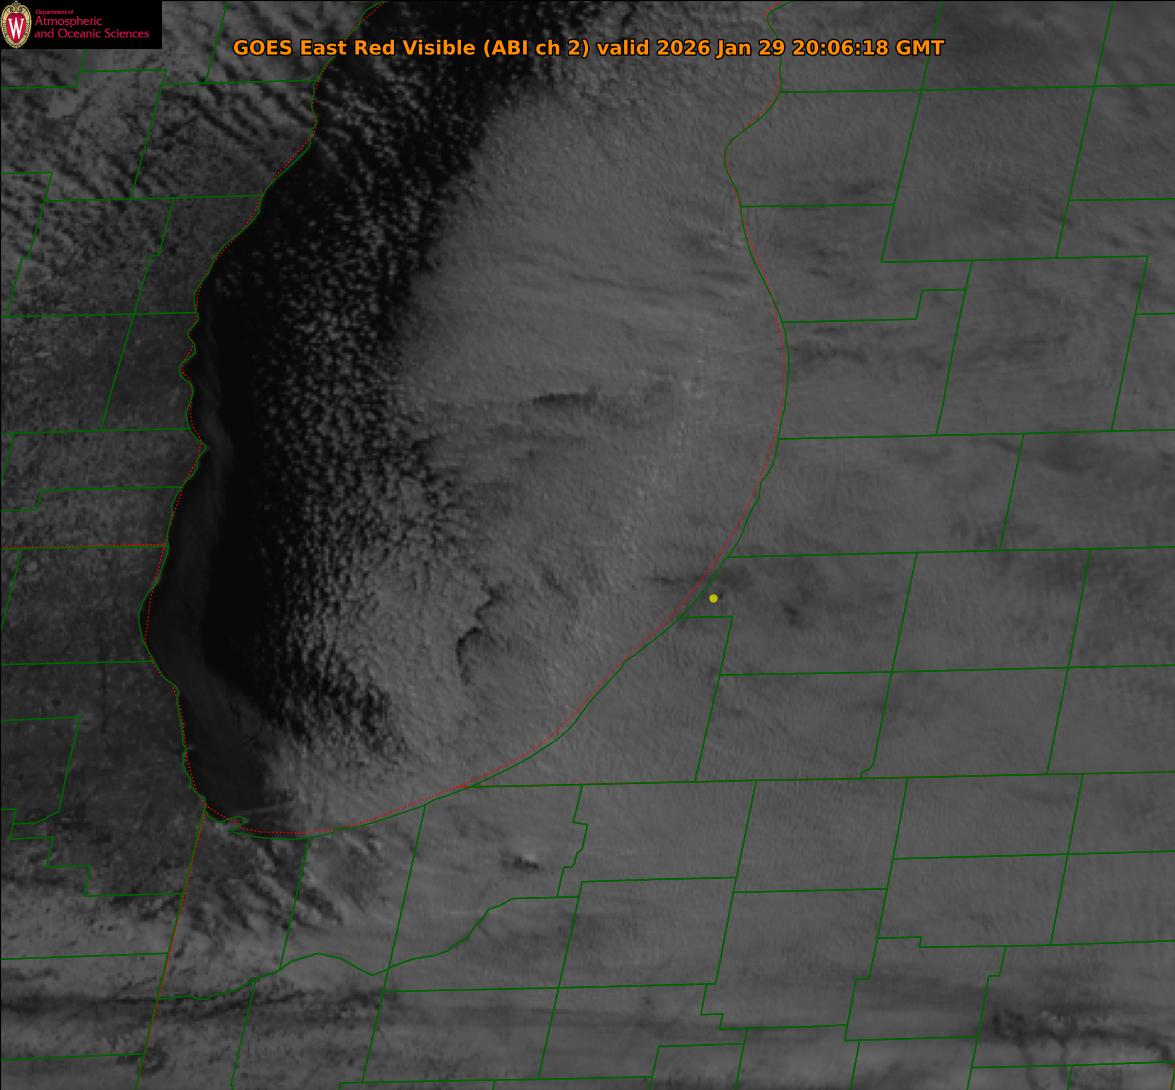Click the UW crest logo with W

pos(15,24)
